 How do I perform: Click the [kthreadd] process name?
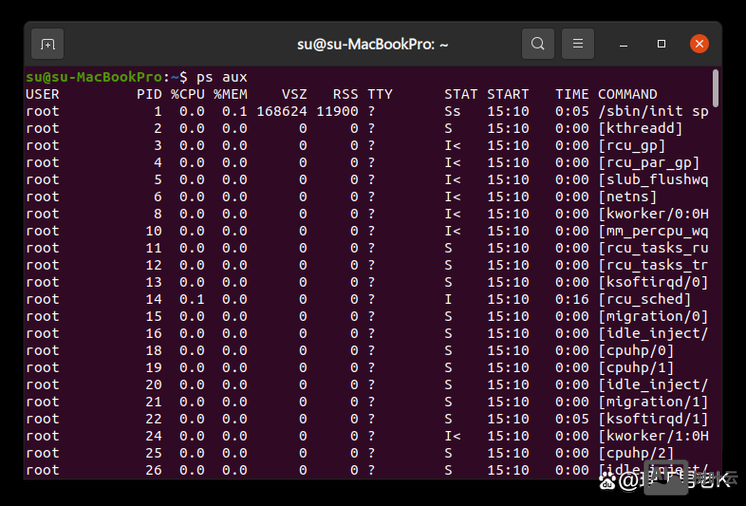click(640, 128)
